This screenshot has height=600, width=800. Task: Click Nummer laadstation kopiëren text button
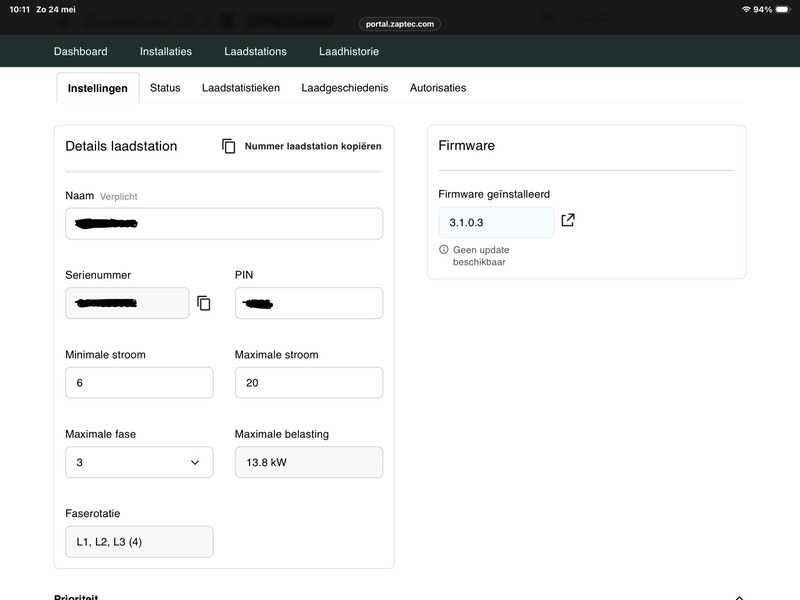pyautogui.click(x=313, y=146)
